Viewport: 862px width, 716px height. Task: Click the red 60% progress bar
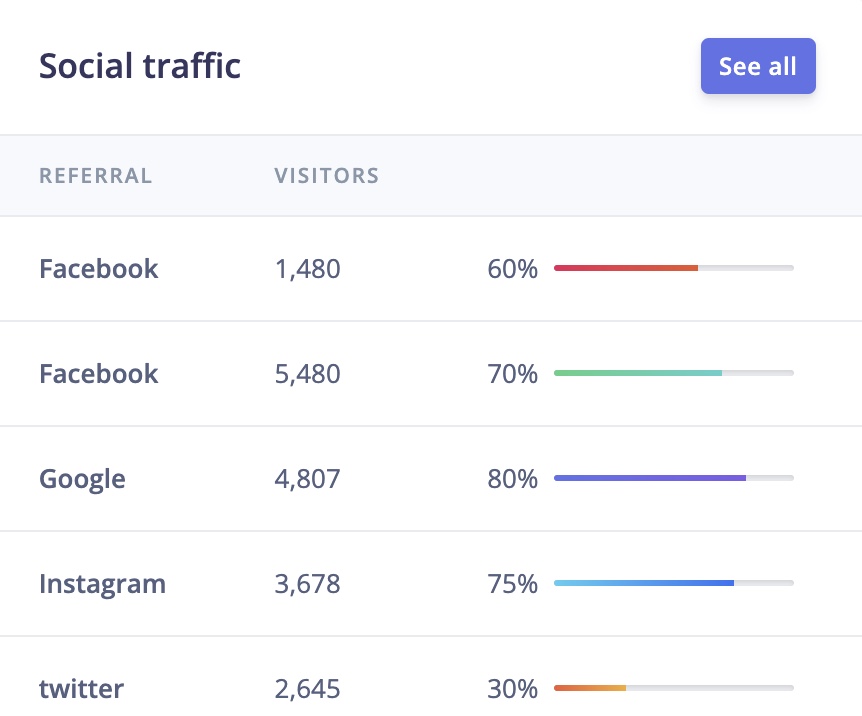point(673,268)
